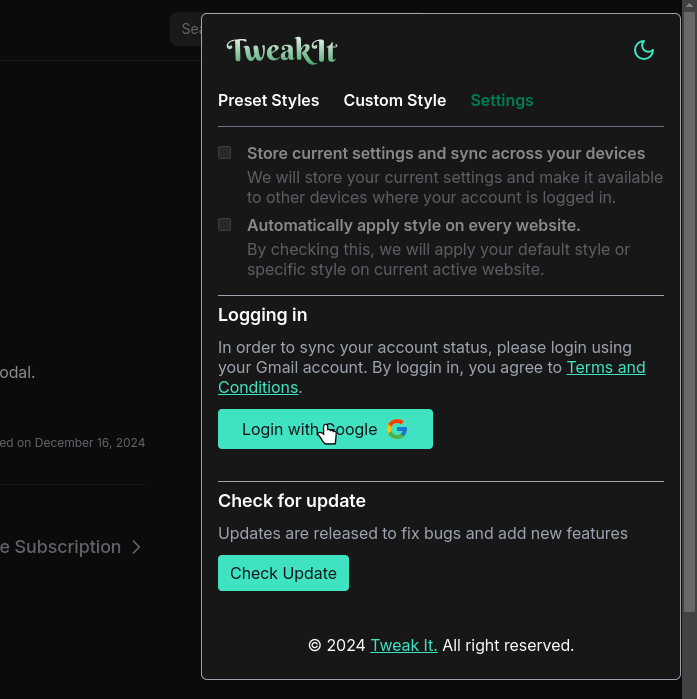This screenshot has width=697, height=699.
Task: Click the 'Check for update' section heading
Action: [292, 501]
